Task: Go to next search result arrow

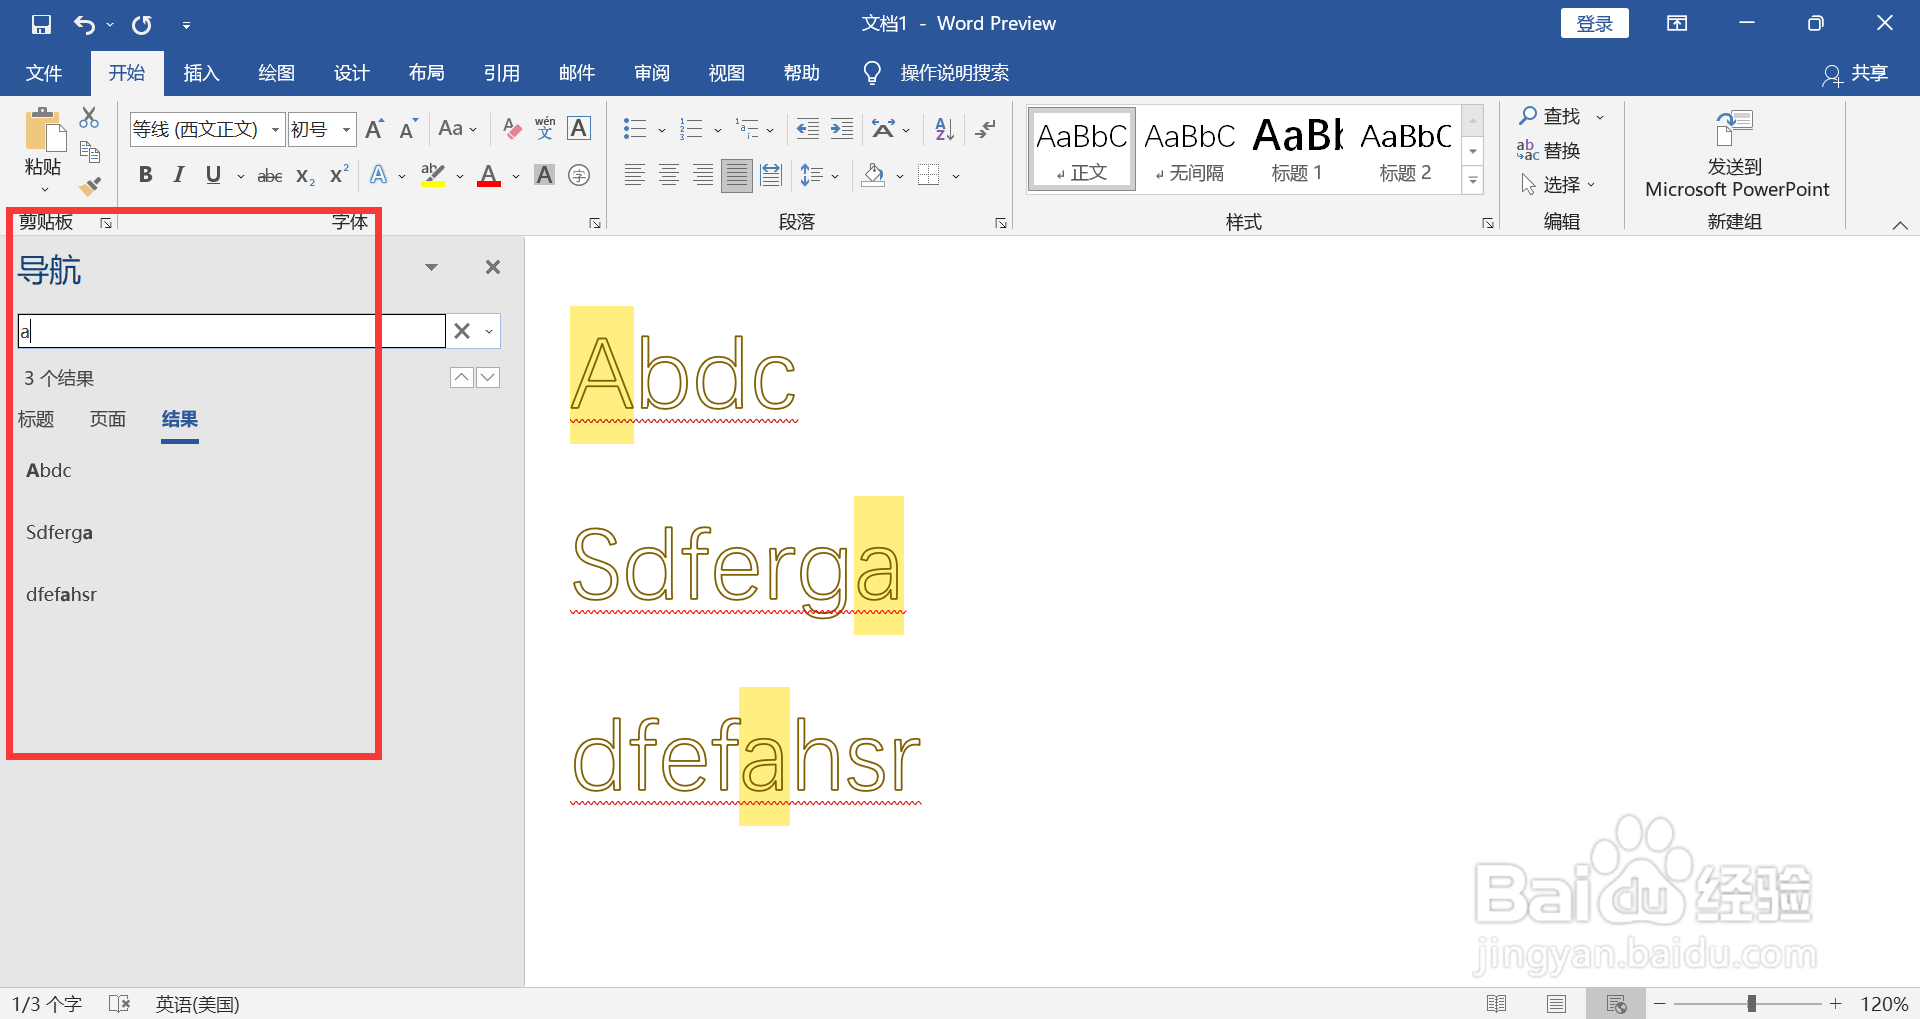Action: tap(488, 377)
